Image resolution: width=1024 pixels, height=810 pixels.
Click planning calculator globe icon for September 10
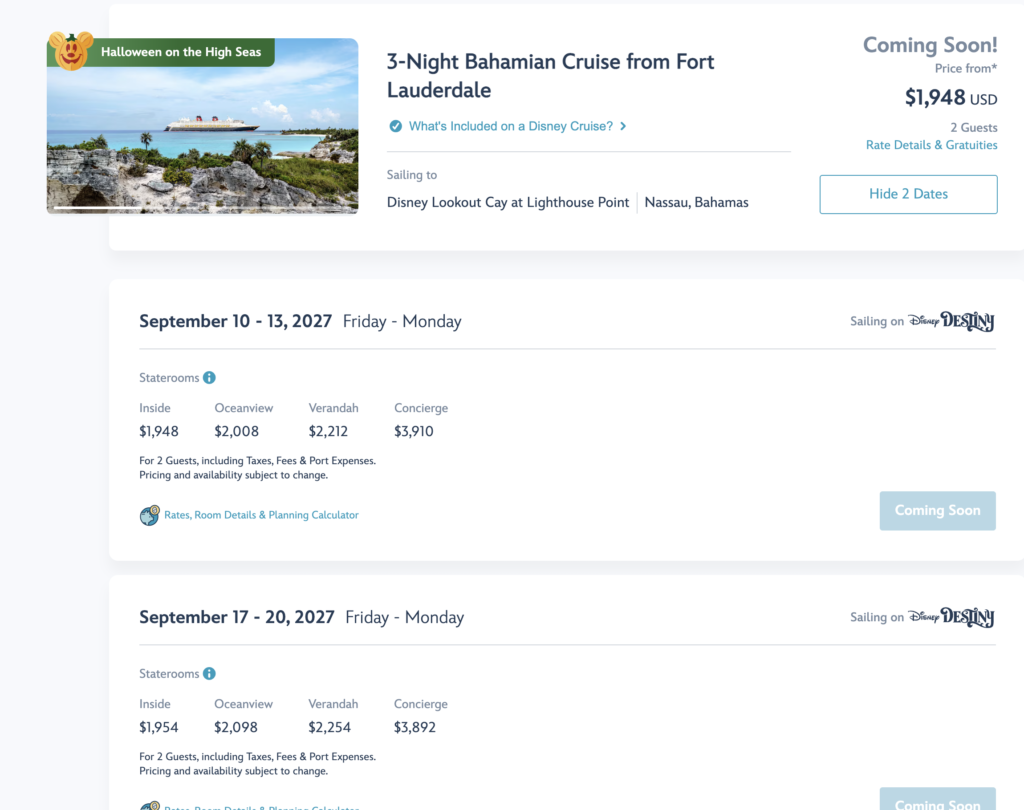(x=150, y=515)
